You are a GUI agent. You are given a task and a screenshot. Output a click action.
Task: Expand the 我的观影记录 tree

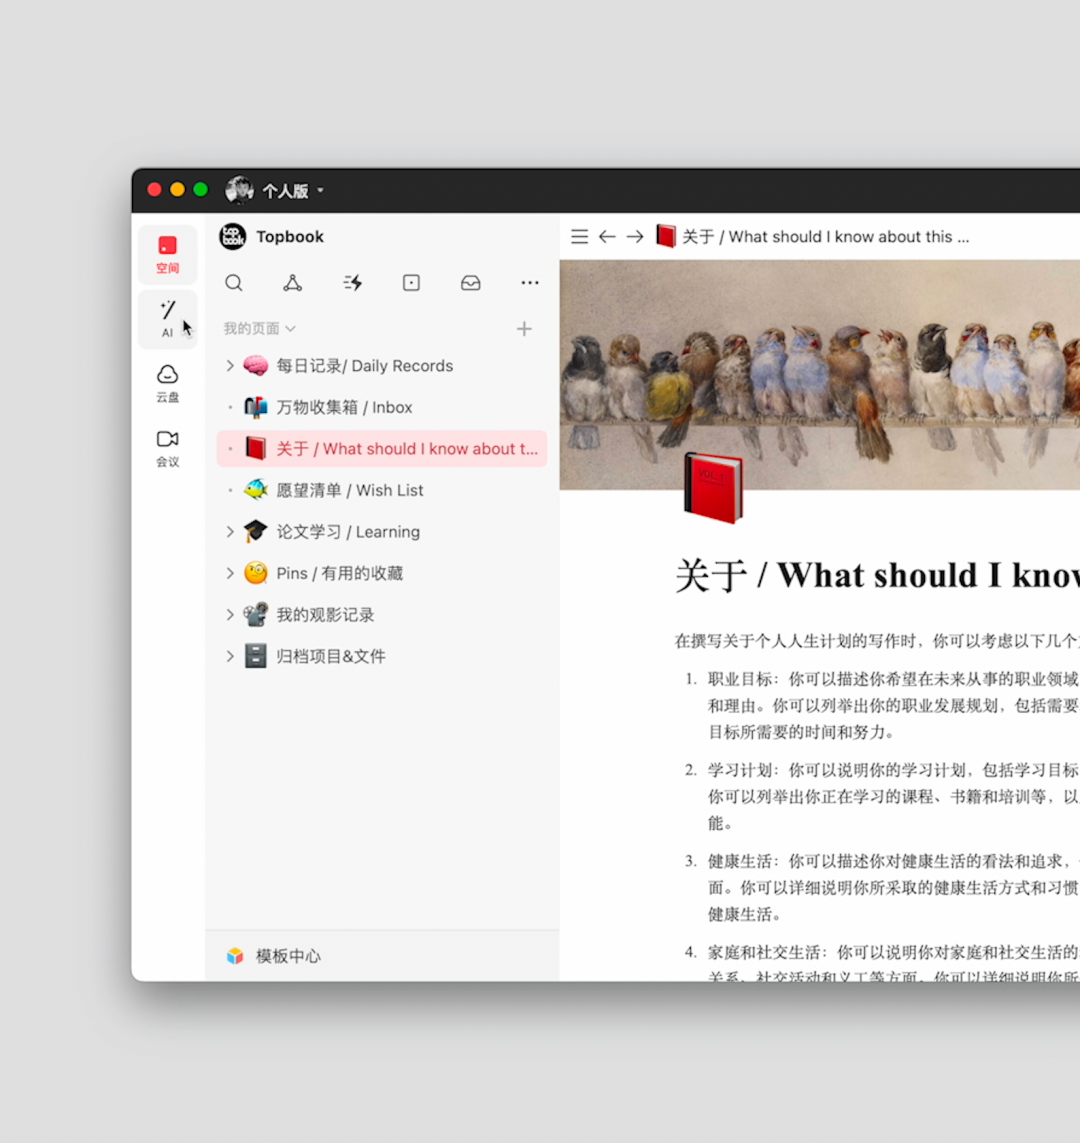230,615
